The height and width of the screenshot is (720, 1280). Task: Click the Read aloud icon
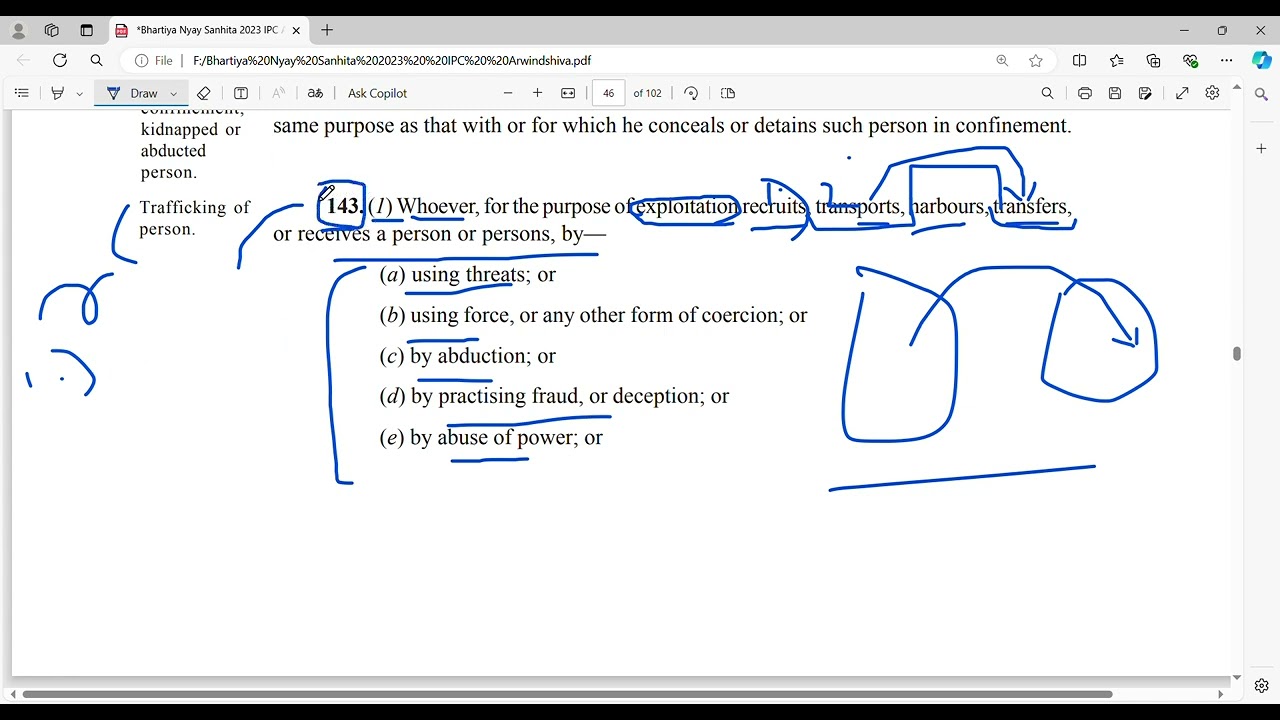[x=279, y=93]
